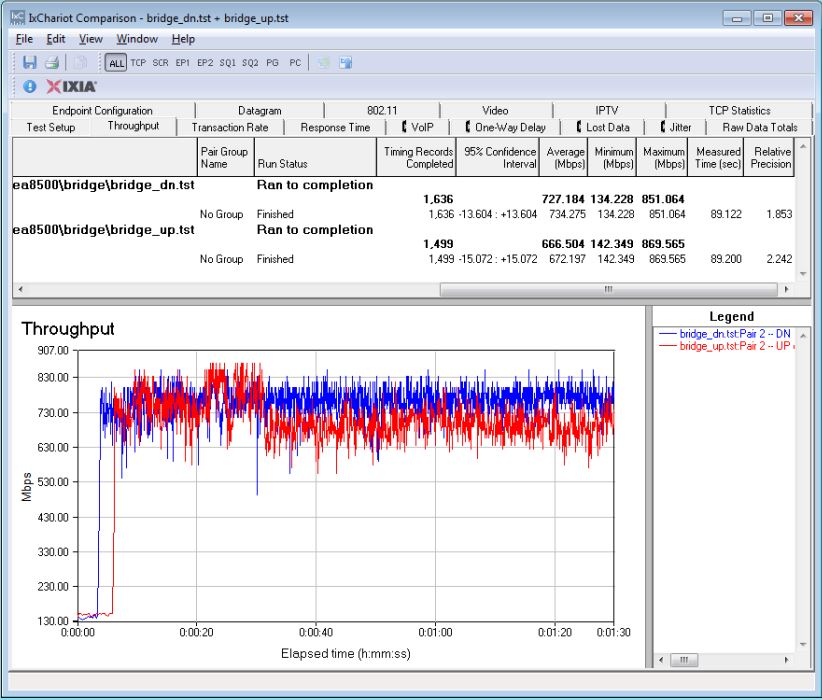Click the 95% Confidence Interval column header

(497, 157)
